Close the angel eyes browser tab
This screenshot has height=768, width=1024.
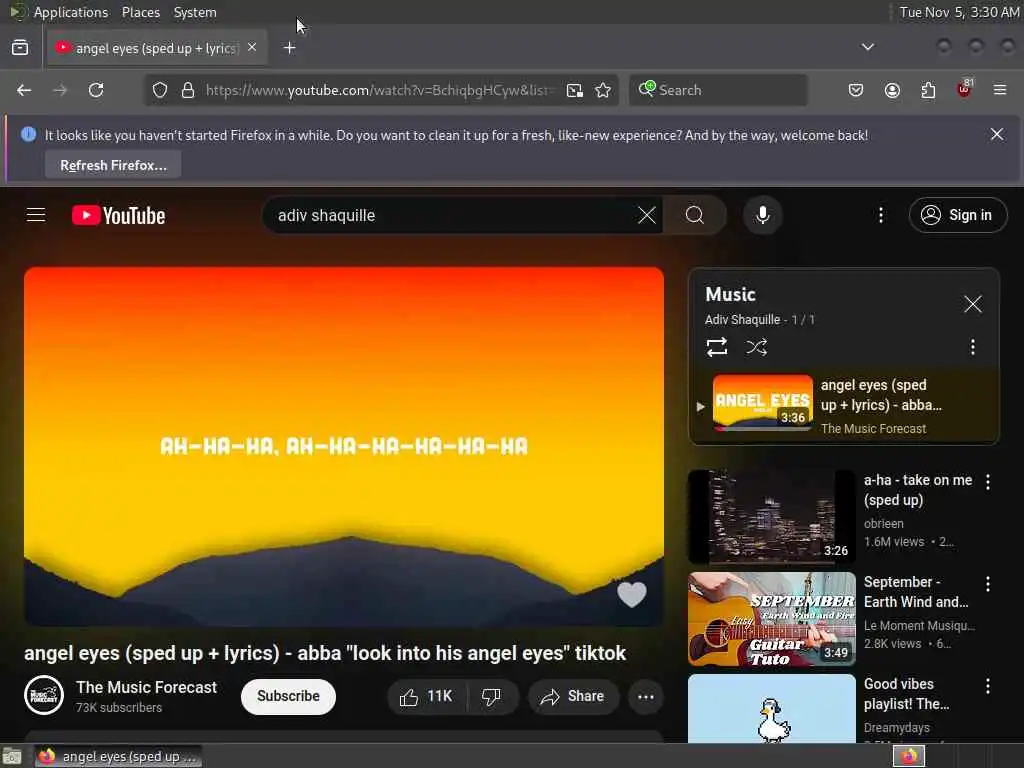[x=252, y=47]
